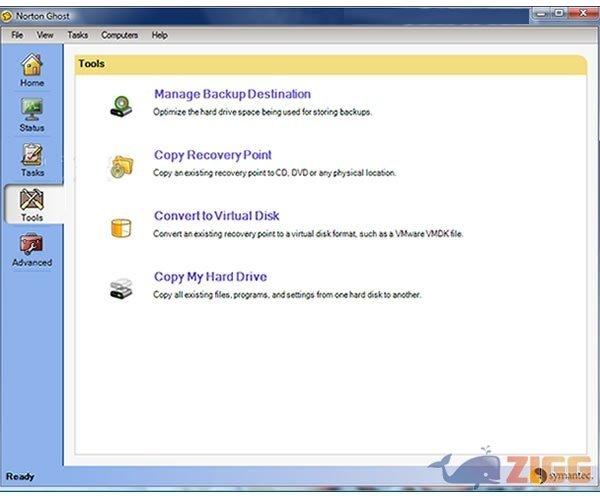Open the Home sidebar icon
Viewport: 600px width, 500px height.
(x=32, y=65)
